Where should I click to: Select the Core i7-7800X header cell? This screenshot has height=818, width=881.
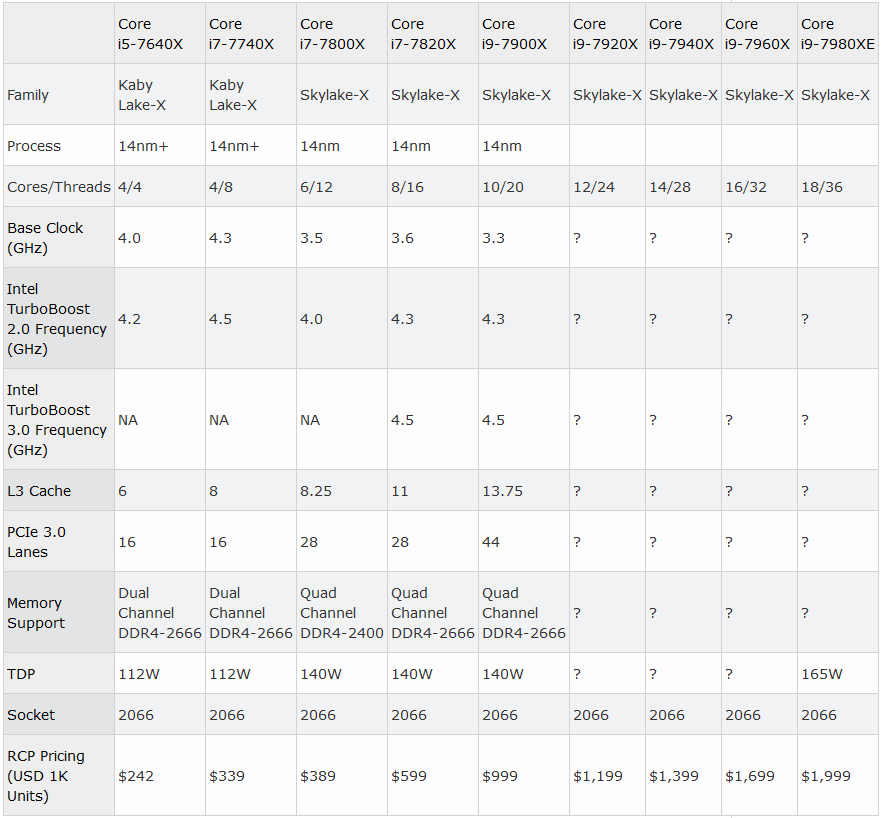click(342, 33)
